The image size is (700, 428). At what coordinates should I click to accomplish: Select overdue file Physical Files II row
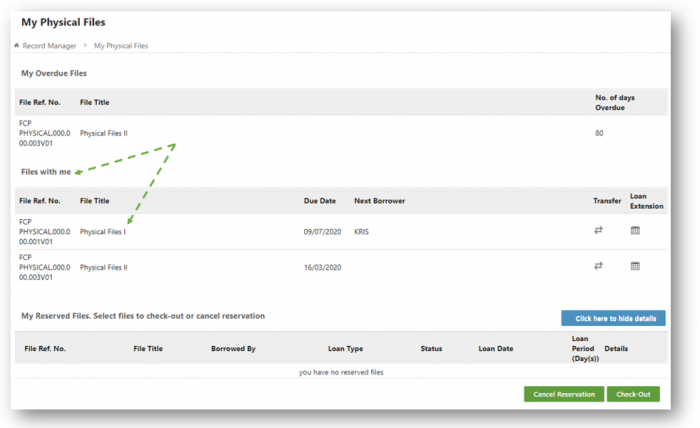pos(341,133)
